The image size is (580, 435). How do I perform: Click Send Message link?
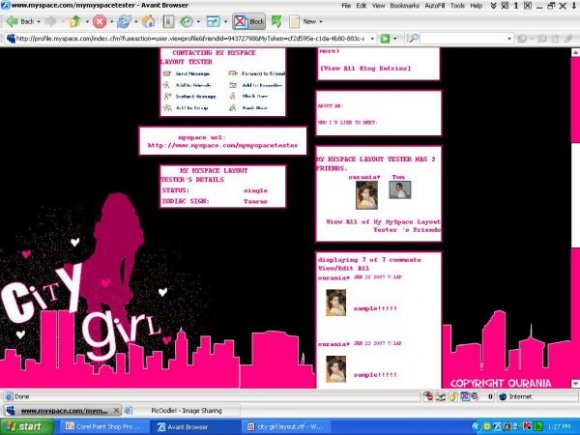(192, 74)
